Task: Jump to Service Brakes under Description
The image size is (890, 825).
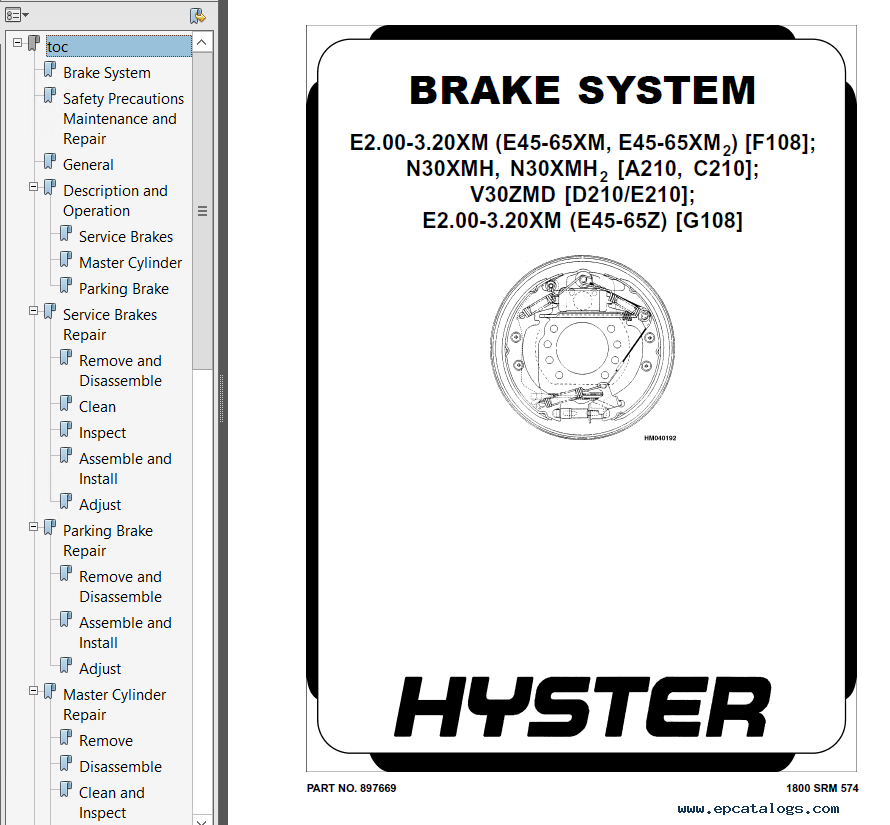Action: click(x=126, y=237)
